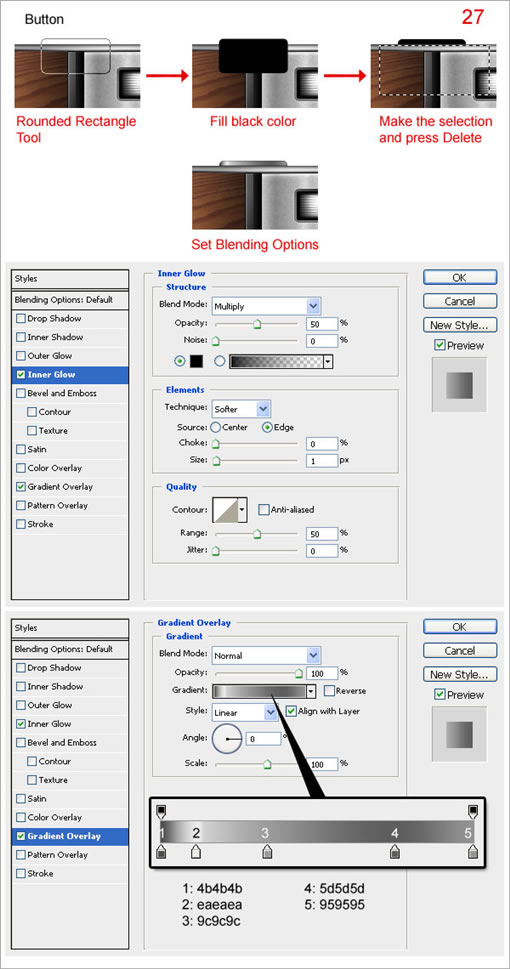
Task: Click the Inner Glow gradient preview swatch
Action: [276, 362]
